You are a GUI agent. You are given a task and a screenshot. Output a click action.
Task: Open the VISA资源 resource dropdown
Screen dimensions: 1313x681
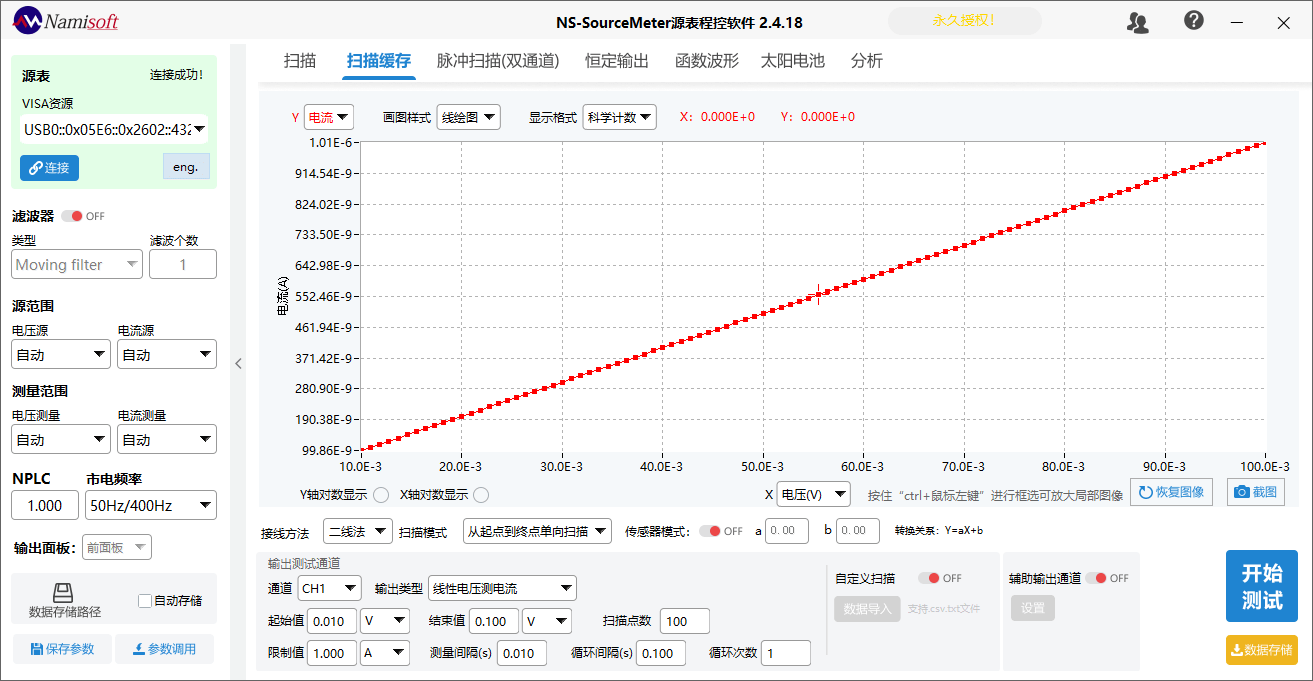(115, 129)
